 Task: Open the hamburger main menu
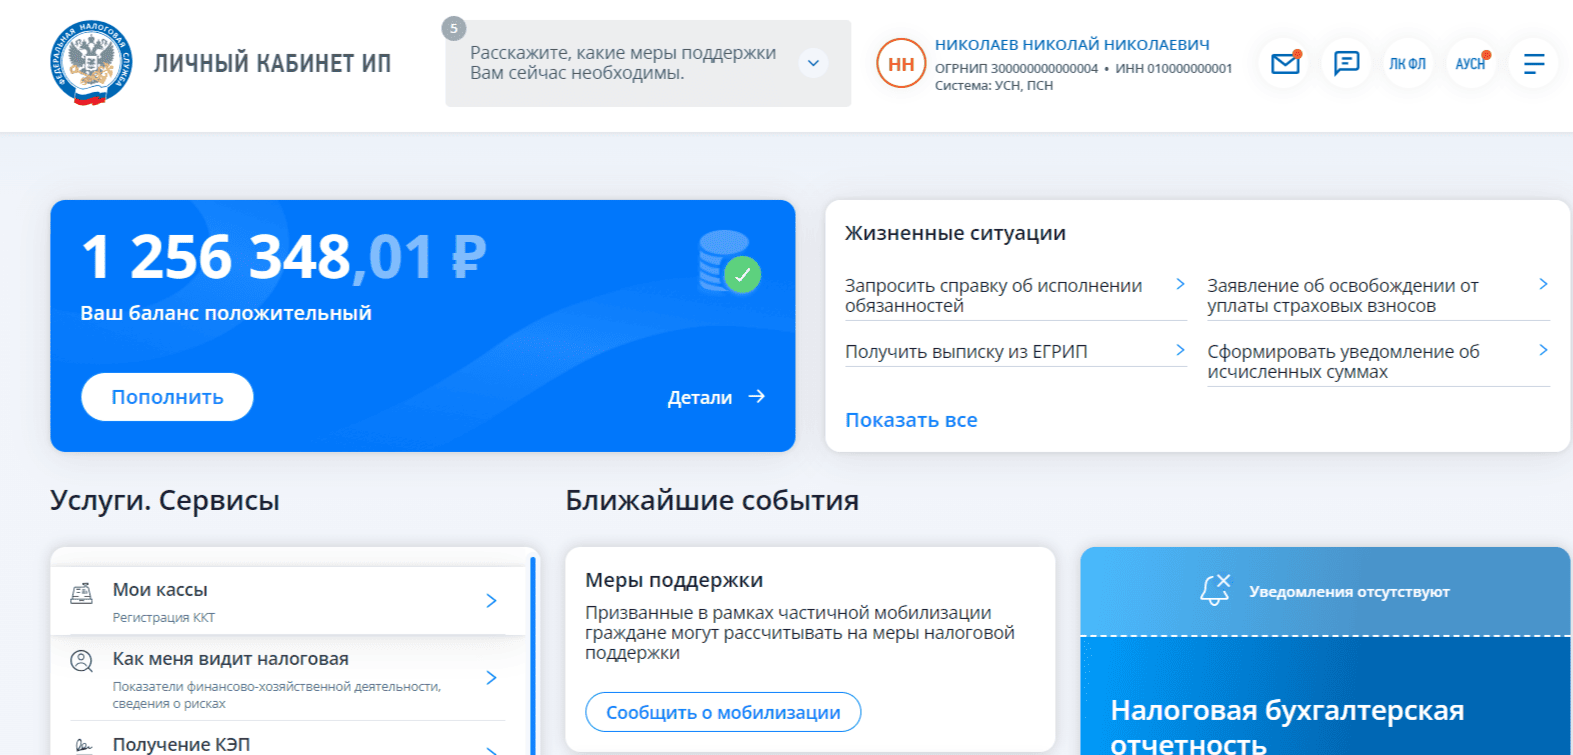click(x=1534, y=63)
